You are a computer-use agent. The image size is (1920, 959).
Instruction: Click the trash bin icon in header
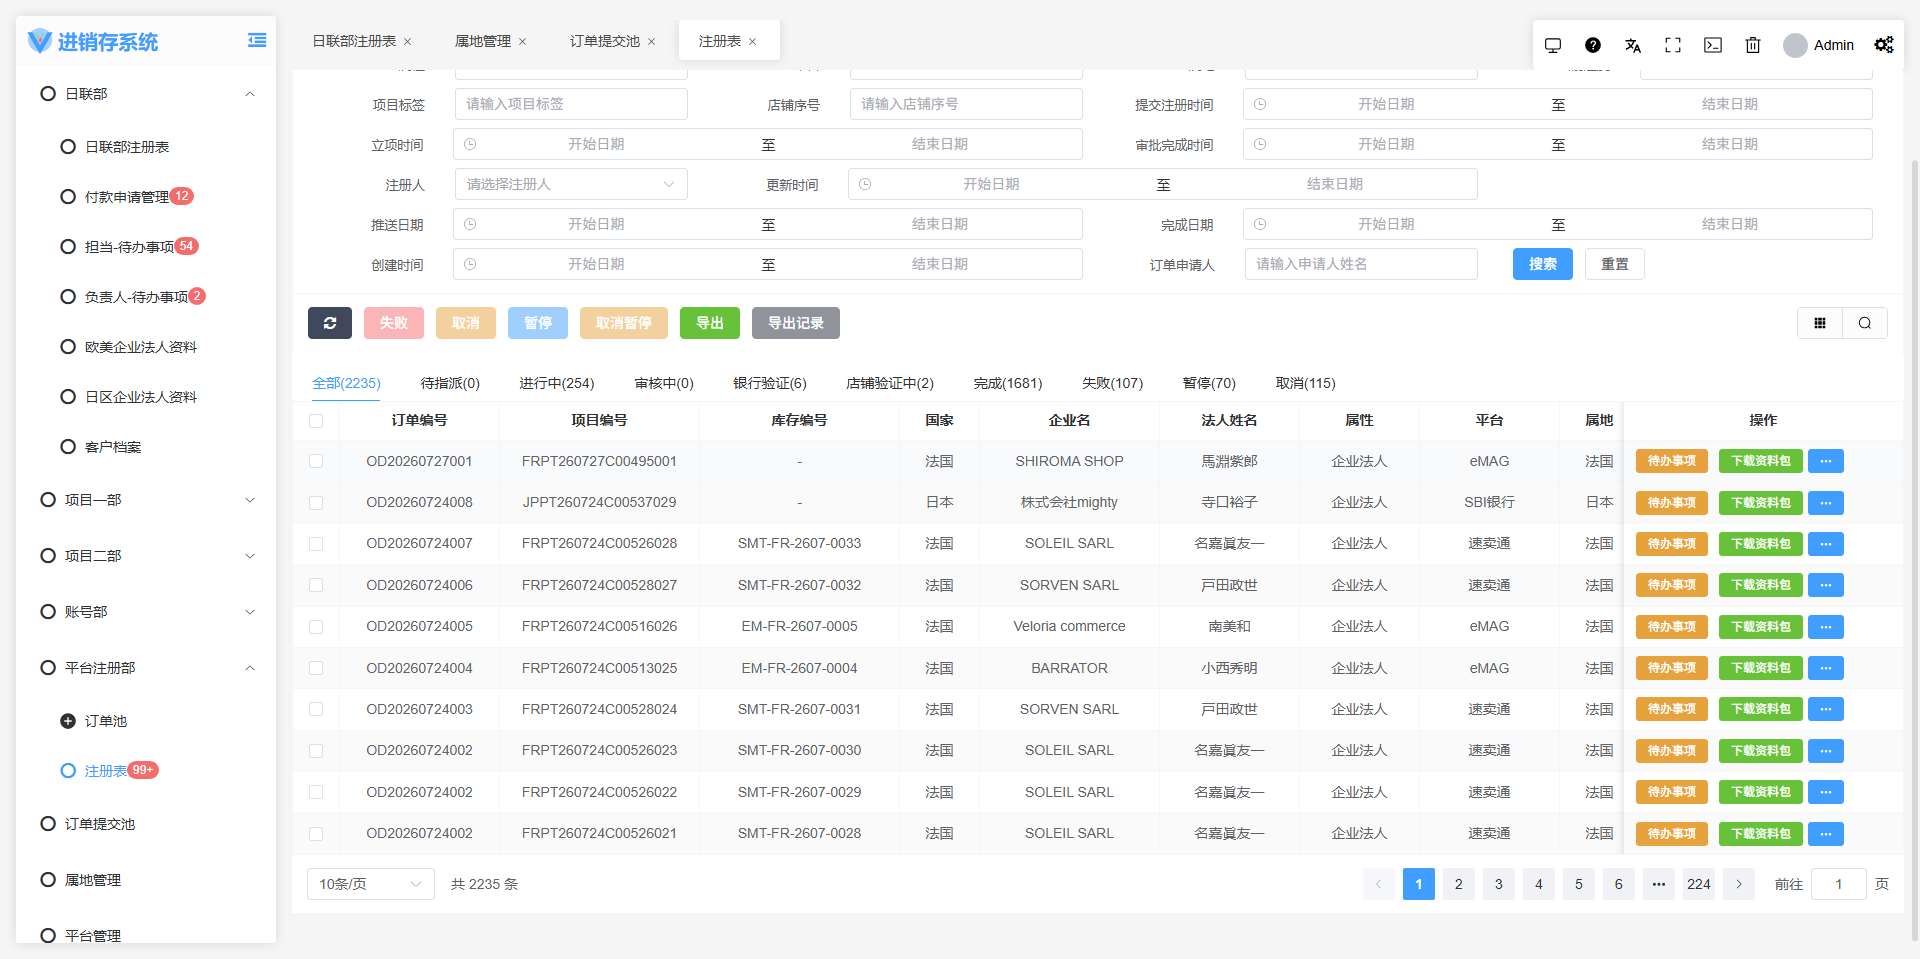coord(1753,45)
